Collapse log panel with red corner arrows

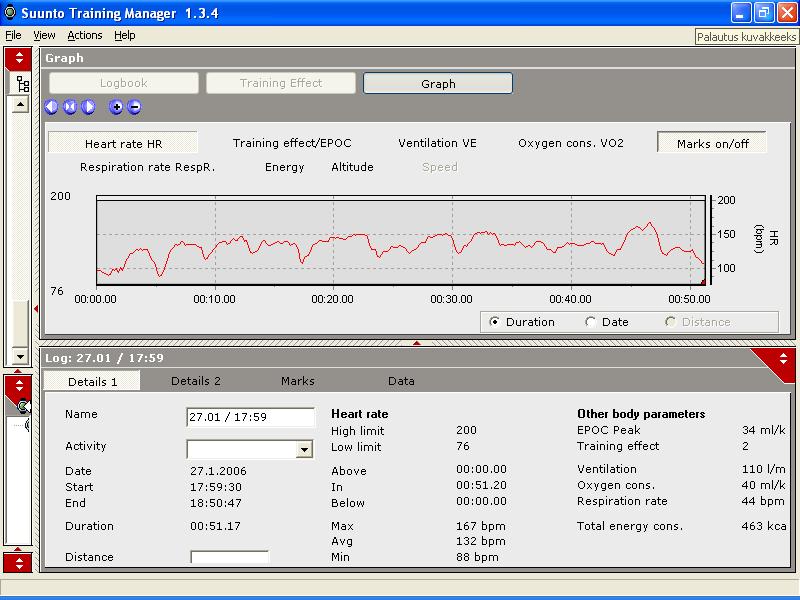(x=783, y=359)
